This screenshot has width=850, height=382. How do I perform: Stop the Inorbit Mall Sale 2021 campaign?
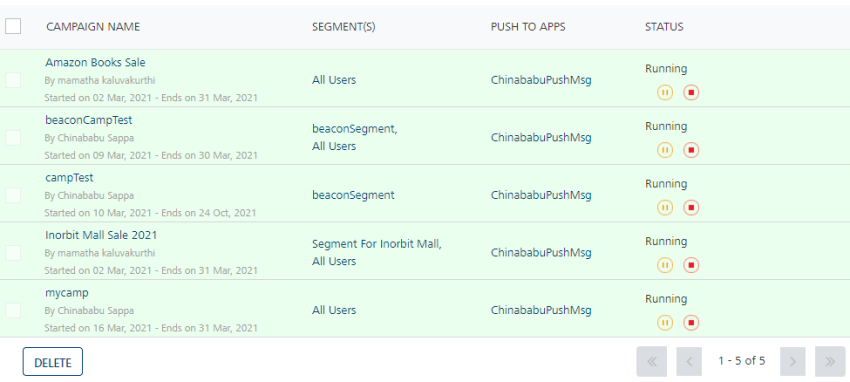pyautogui.click(x=691, y=265)
